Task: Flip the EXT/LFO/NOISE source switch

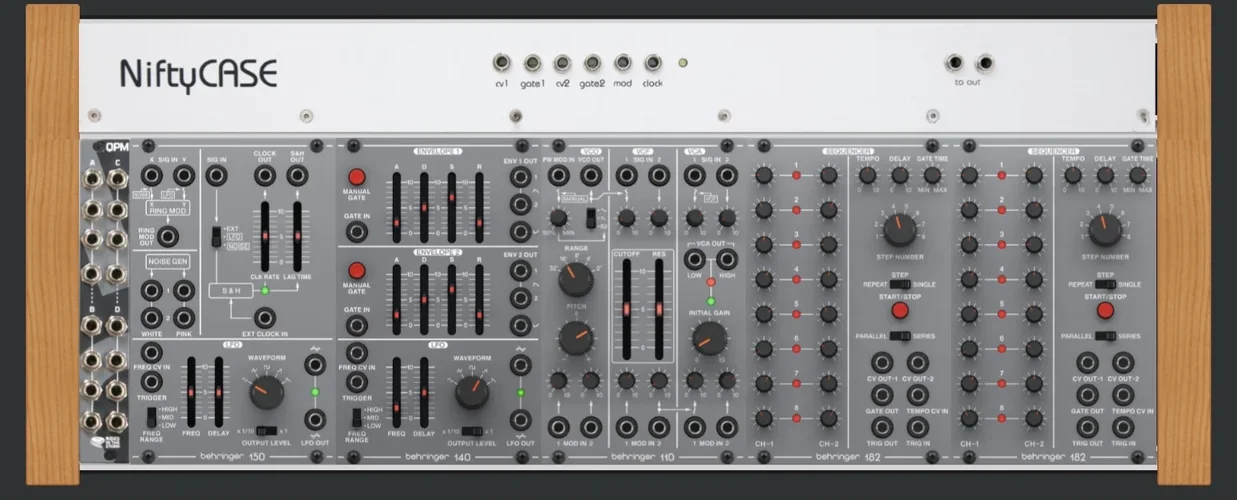Action: (x=214, y=236)
